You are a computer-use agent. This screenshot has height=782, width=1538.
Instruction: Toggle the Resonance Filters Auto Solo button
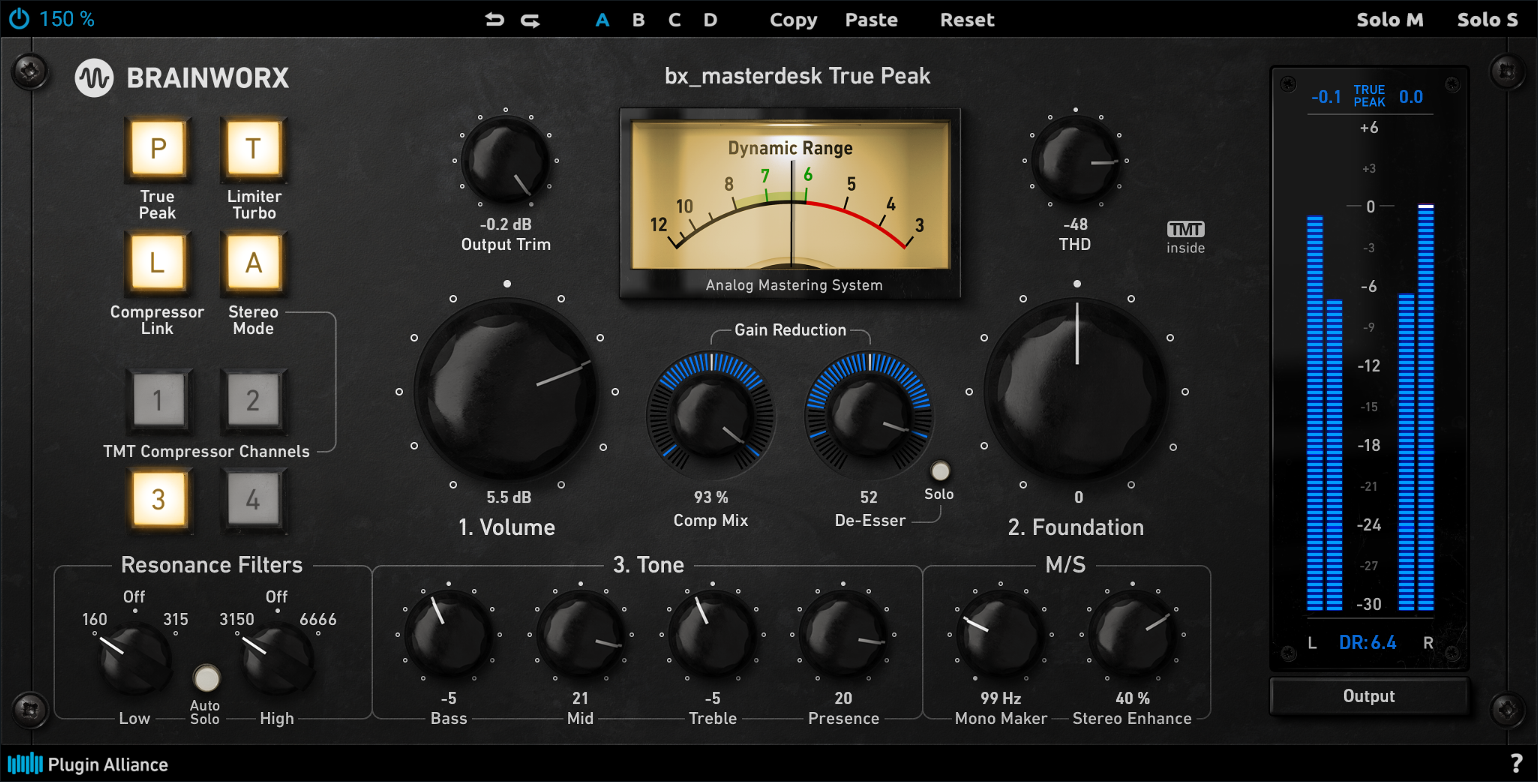coord(207,678)
